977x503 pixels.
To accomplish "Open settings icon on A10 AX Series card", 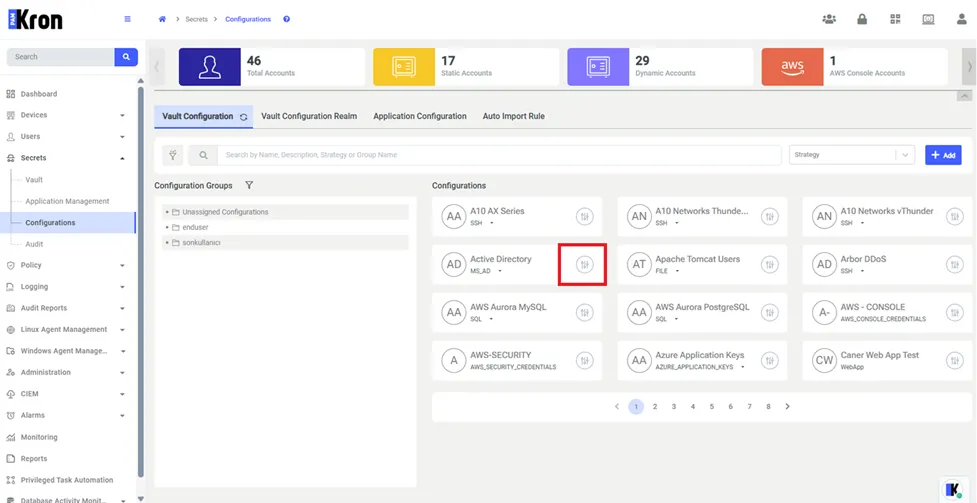I will [584, 217].
